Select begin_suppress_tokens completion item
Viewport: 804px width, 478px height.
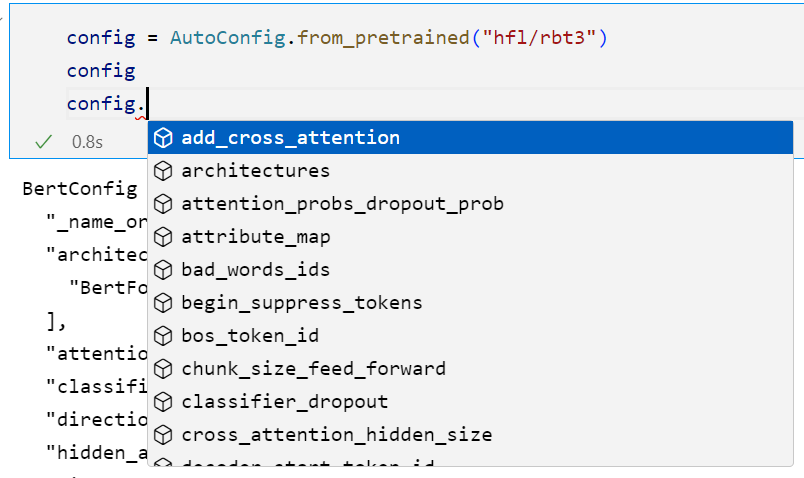(301, 303)
